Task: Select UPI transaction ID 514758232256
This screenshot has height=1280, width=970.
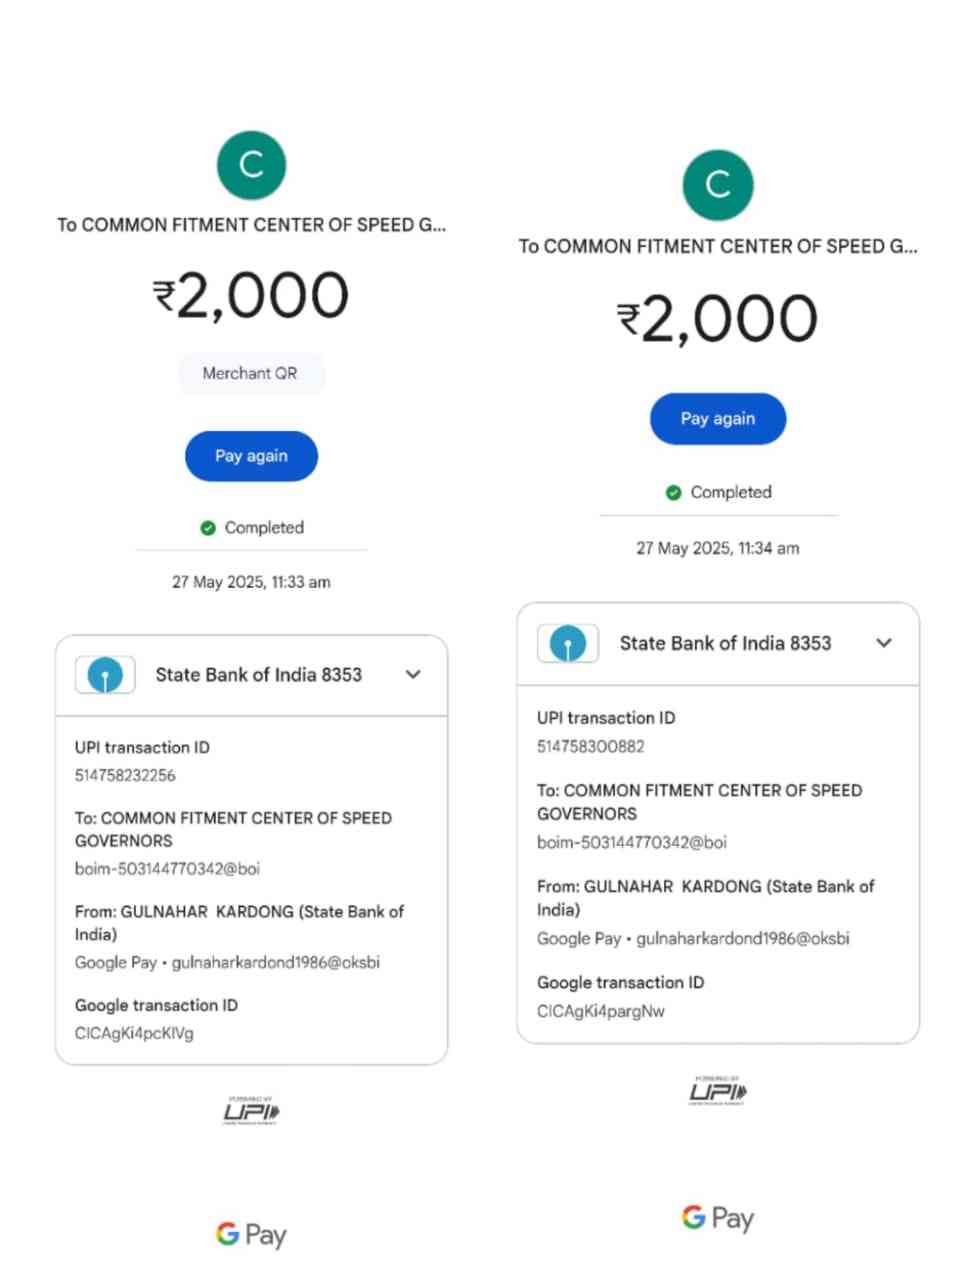Action: 125,775
